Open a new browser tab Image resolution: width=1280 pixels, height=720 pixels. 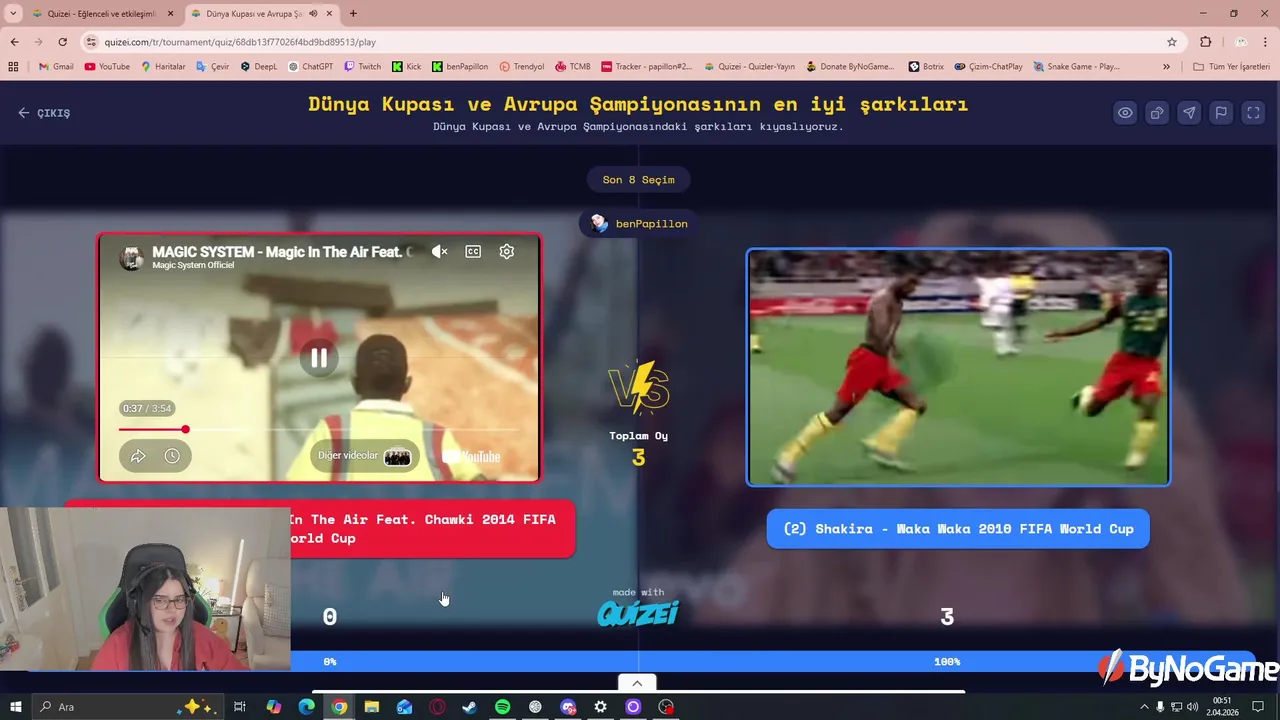click(x=353, y=14)
